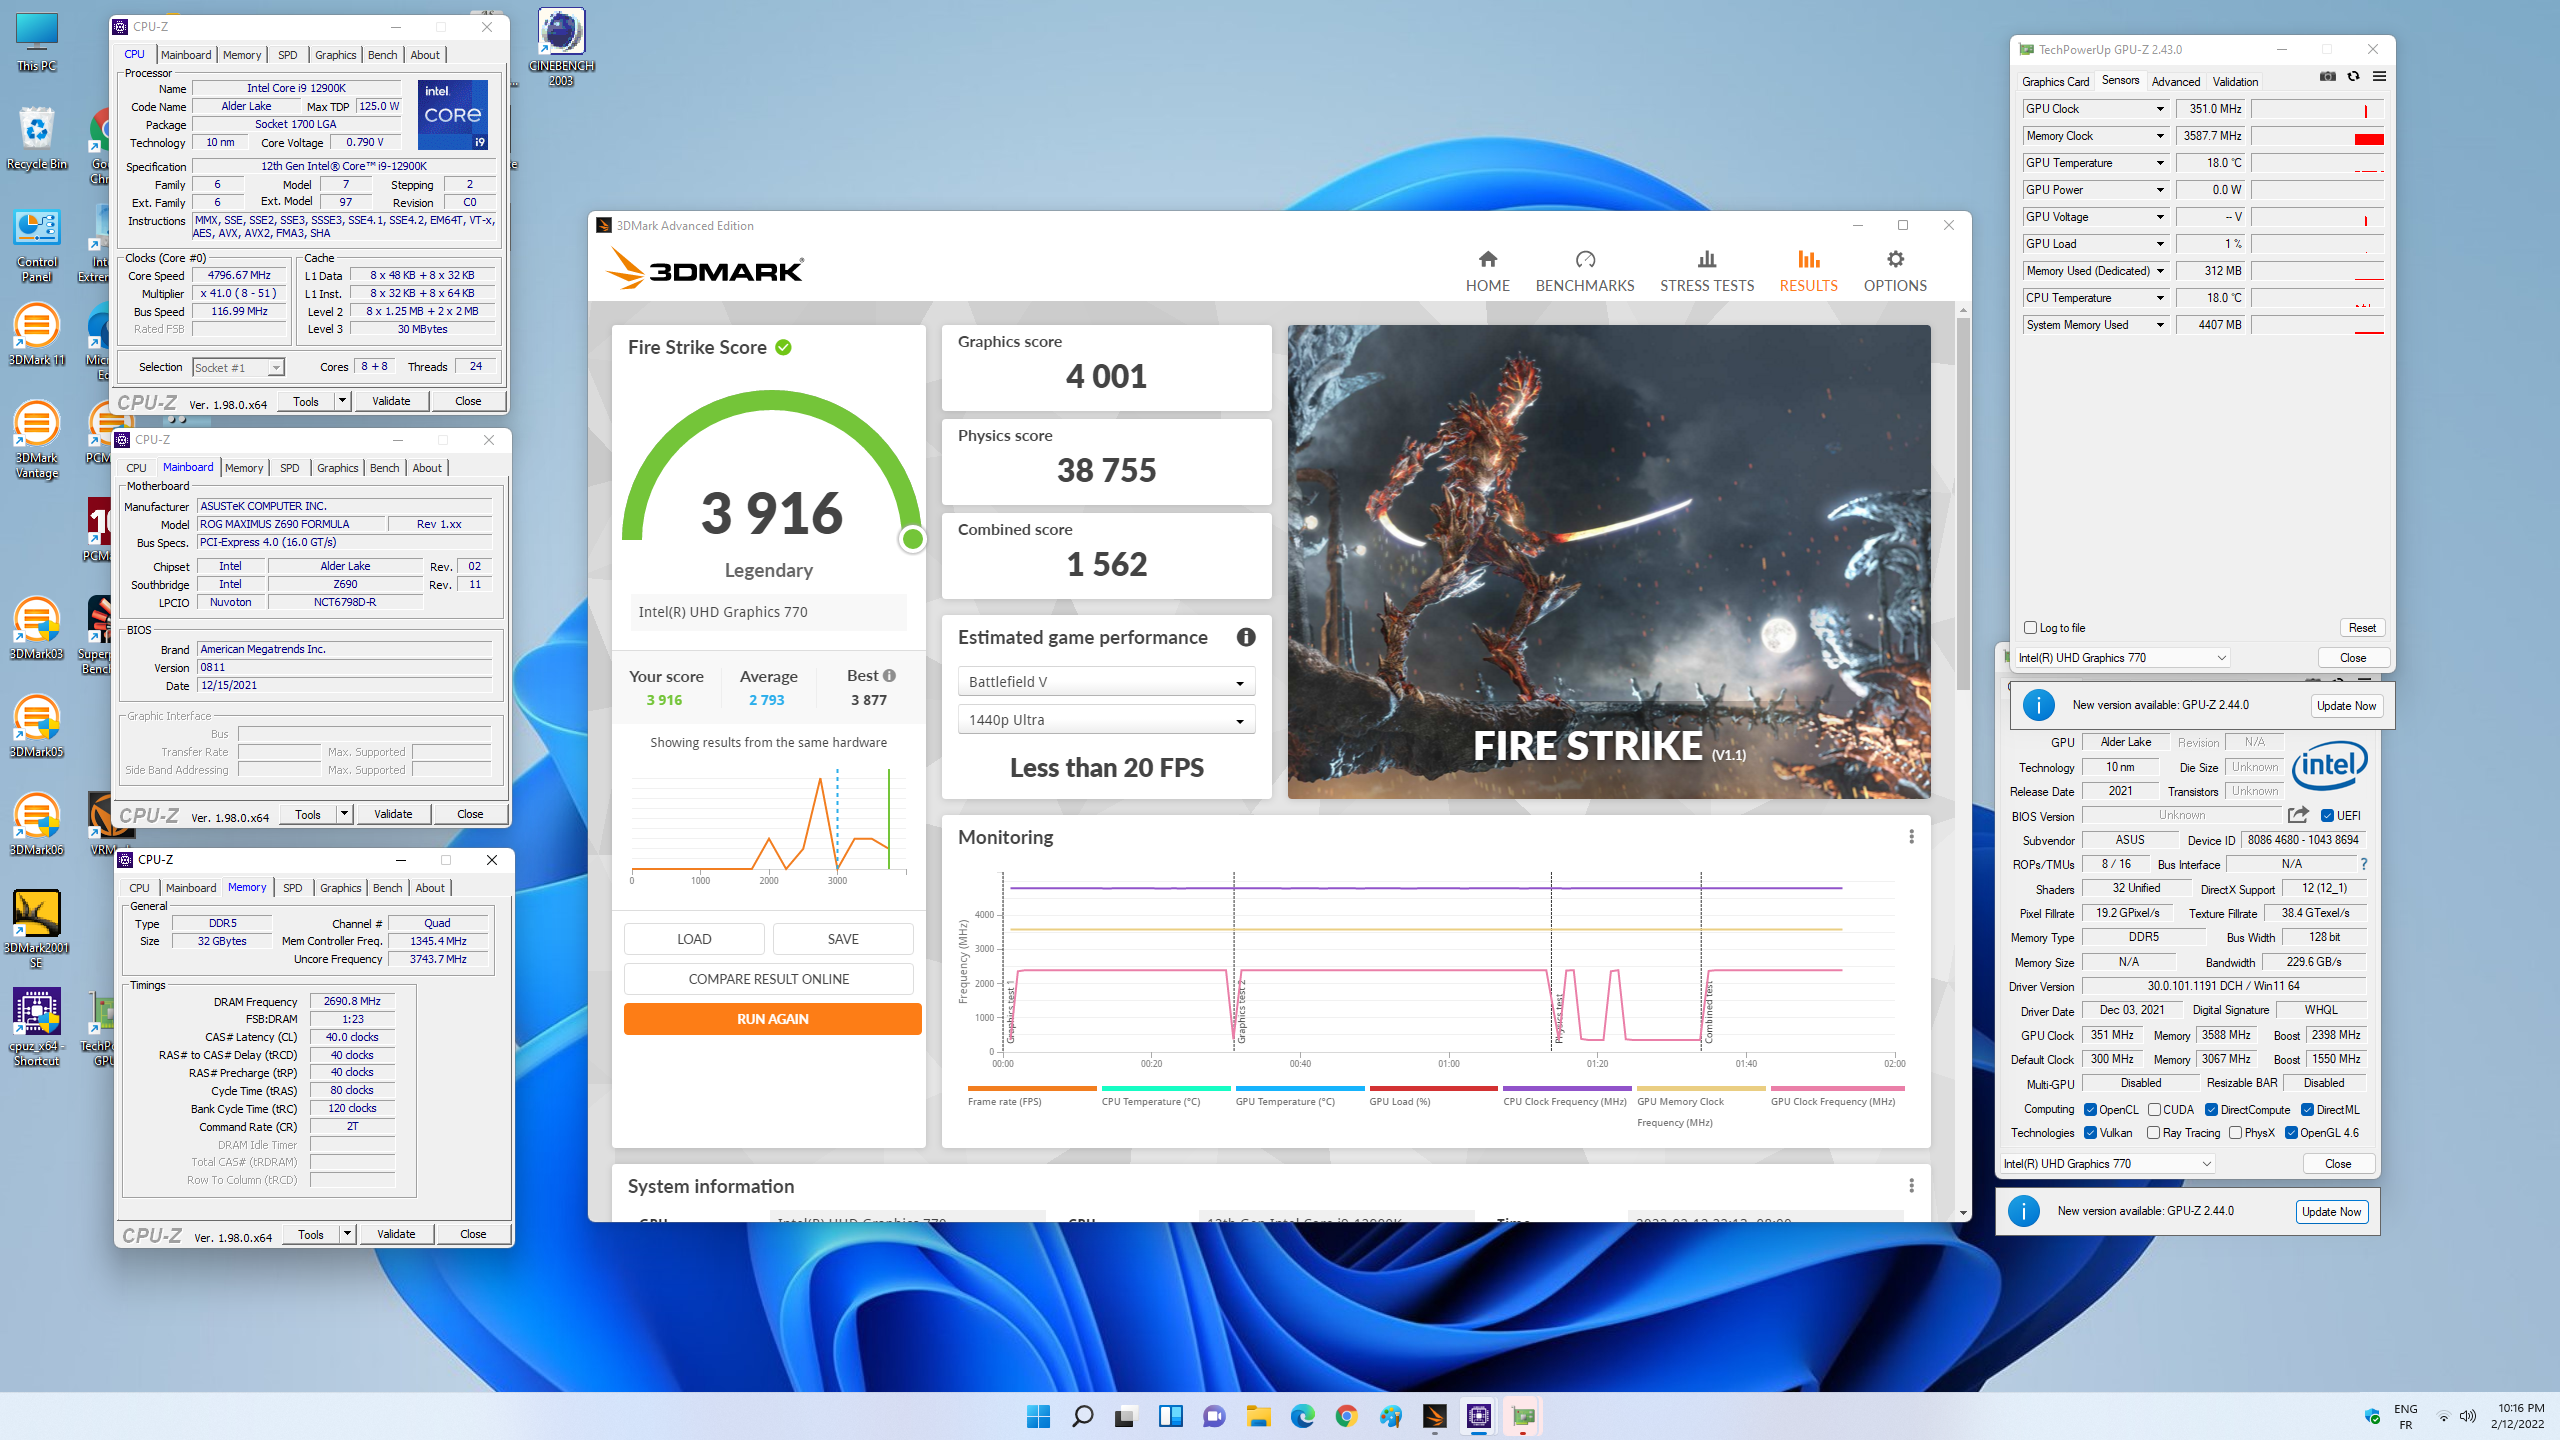Screen dimensions: 2560x1440
Task: Click taskbar Search magnifier icon
Action: pos(1082,1416)
